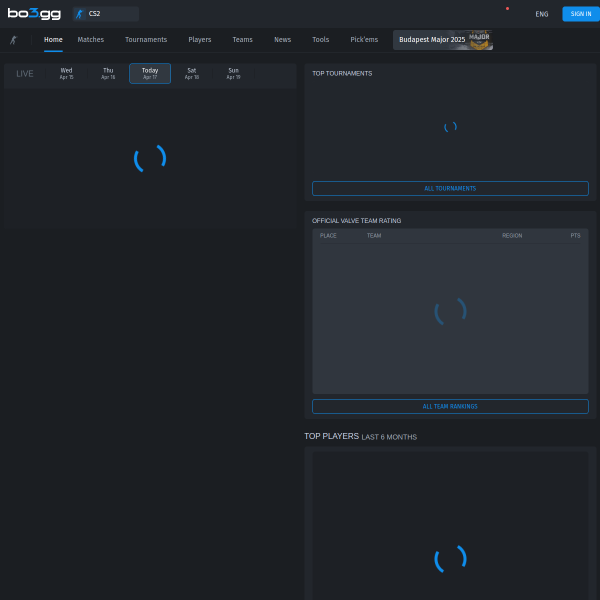Switch to Thu Apr 16 date tab
The image size is (600, 600).
(x=108, y=73)
